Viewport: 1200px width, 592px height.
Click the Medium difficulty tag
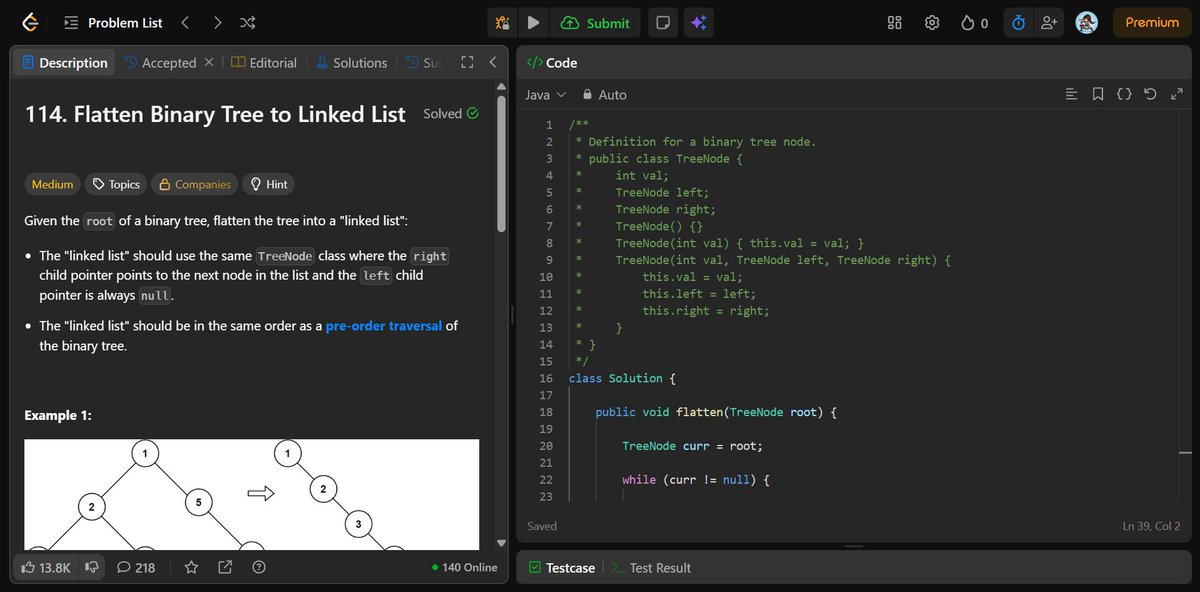click(52, 184)
